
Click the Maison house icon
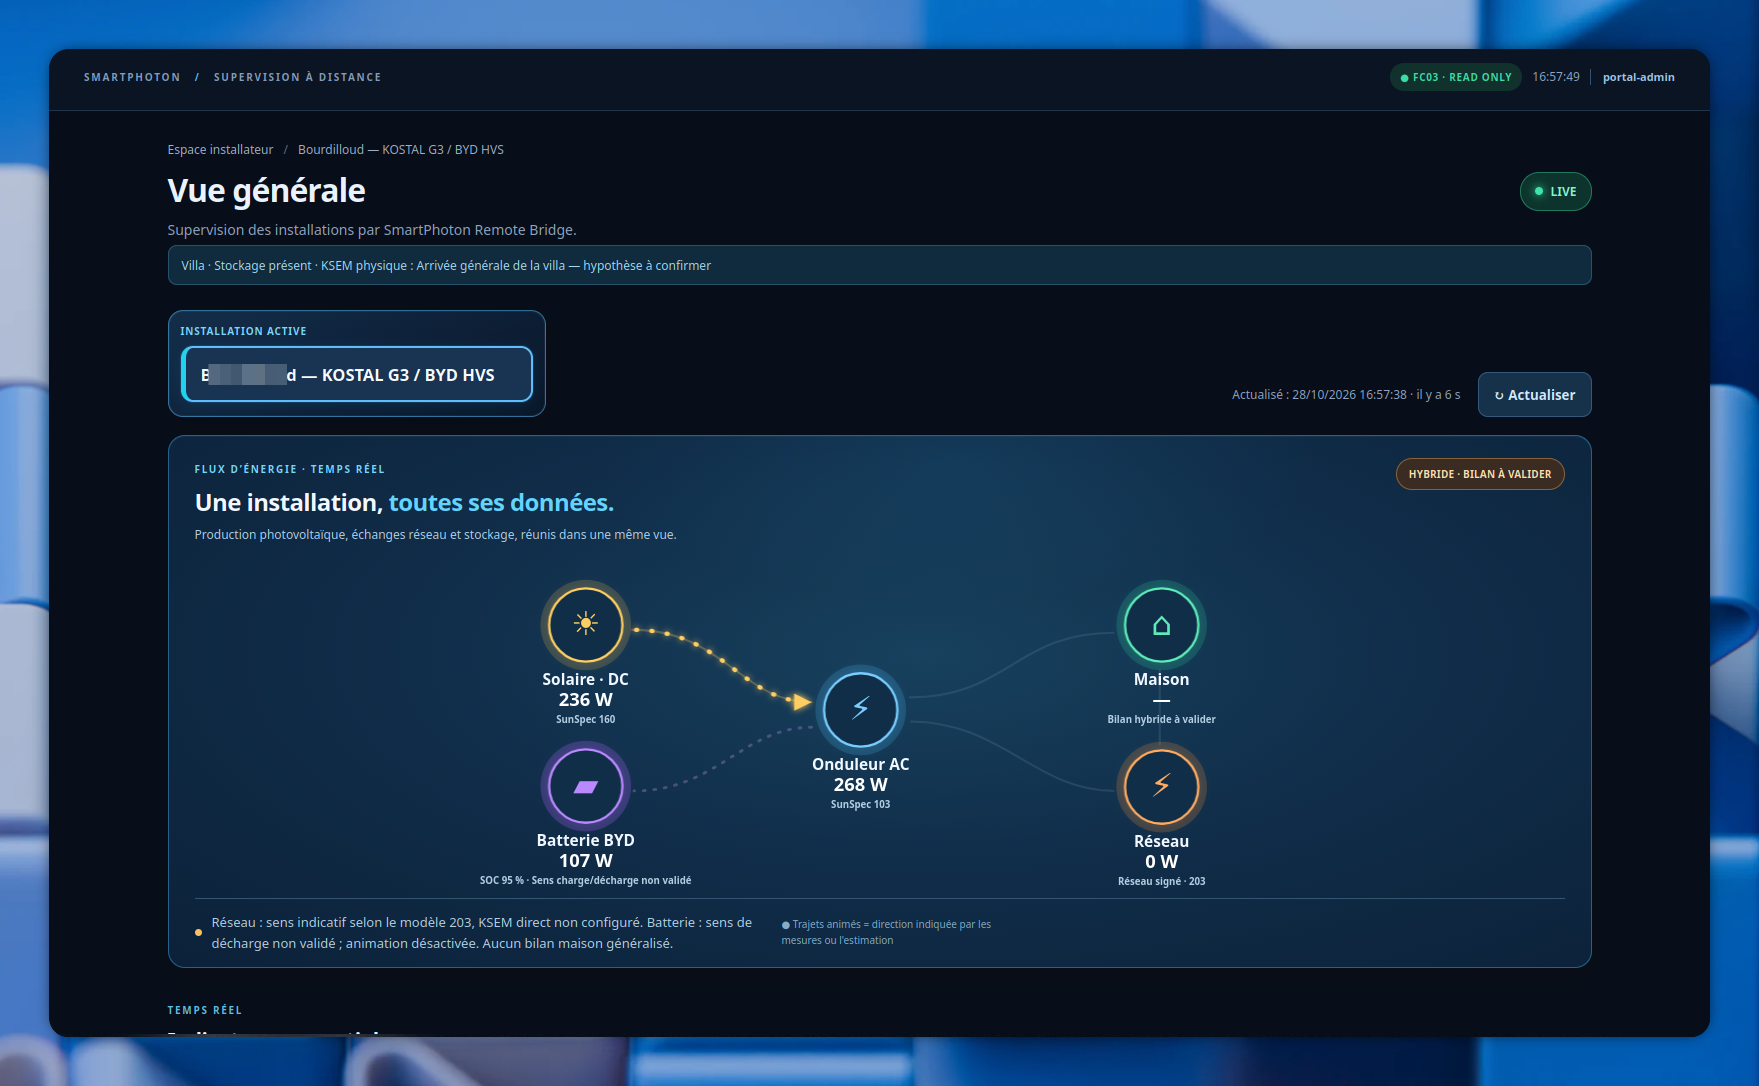[x=1161, y=625]
